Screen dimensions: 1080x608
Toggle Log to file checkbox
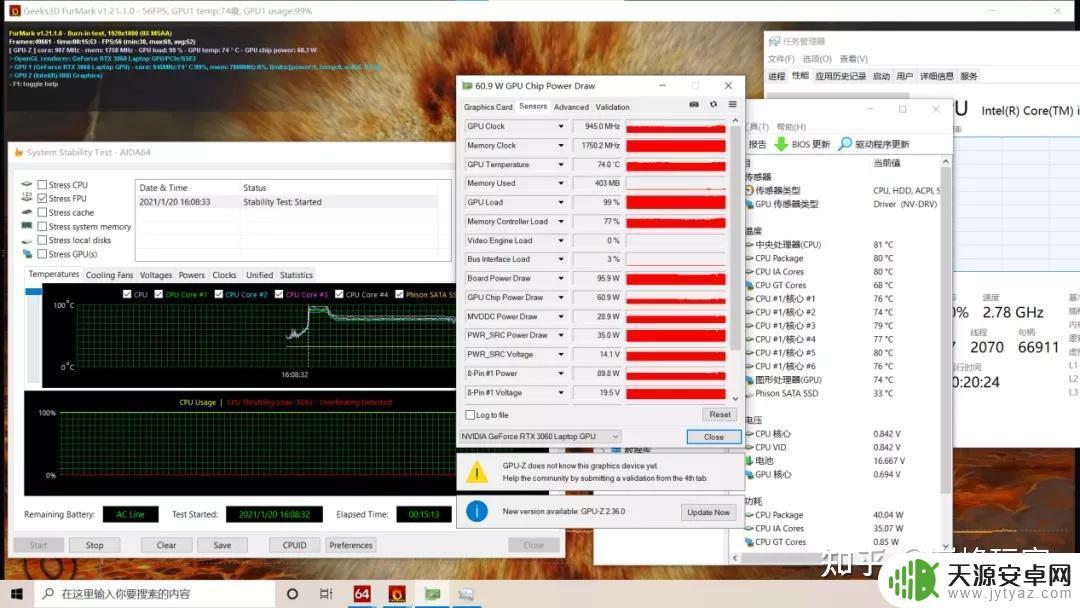click(x=470, y=415)
